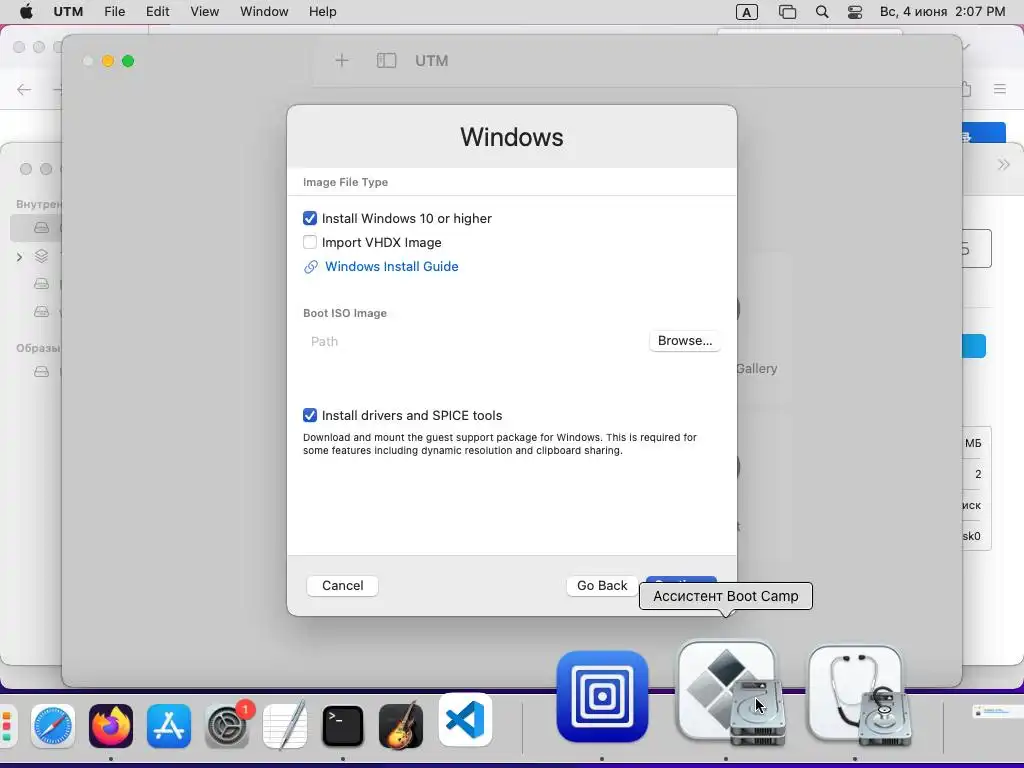Uncheck Install Windows 10 or higher
This screenshot has height=768, width=1024.
click(x=310, y=218)
